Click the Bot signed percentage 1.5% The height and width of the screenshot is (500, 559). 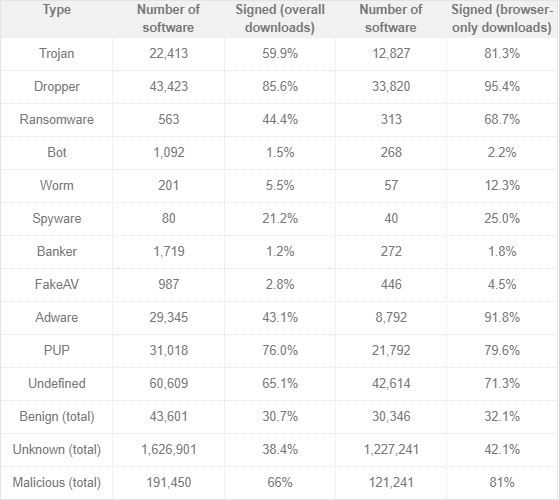[x=280, y=153]
